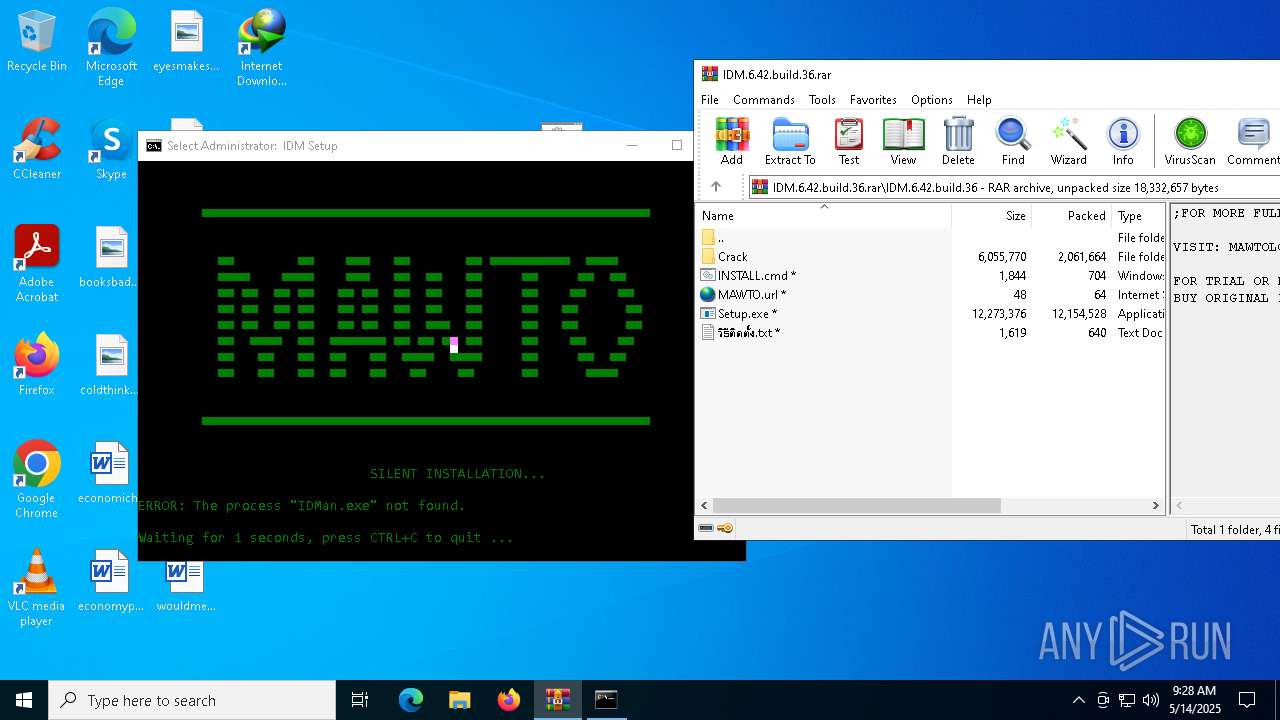Image resolution: width=1280 pixels, height=720 pixels.
Task: Switch to the command prompt taskbar icon
Action: (606, 700)
